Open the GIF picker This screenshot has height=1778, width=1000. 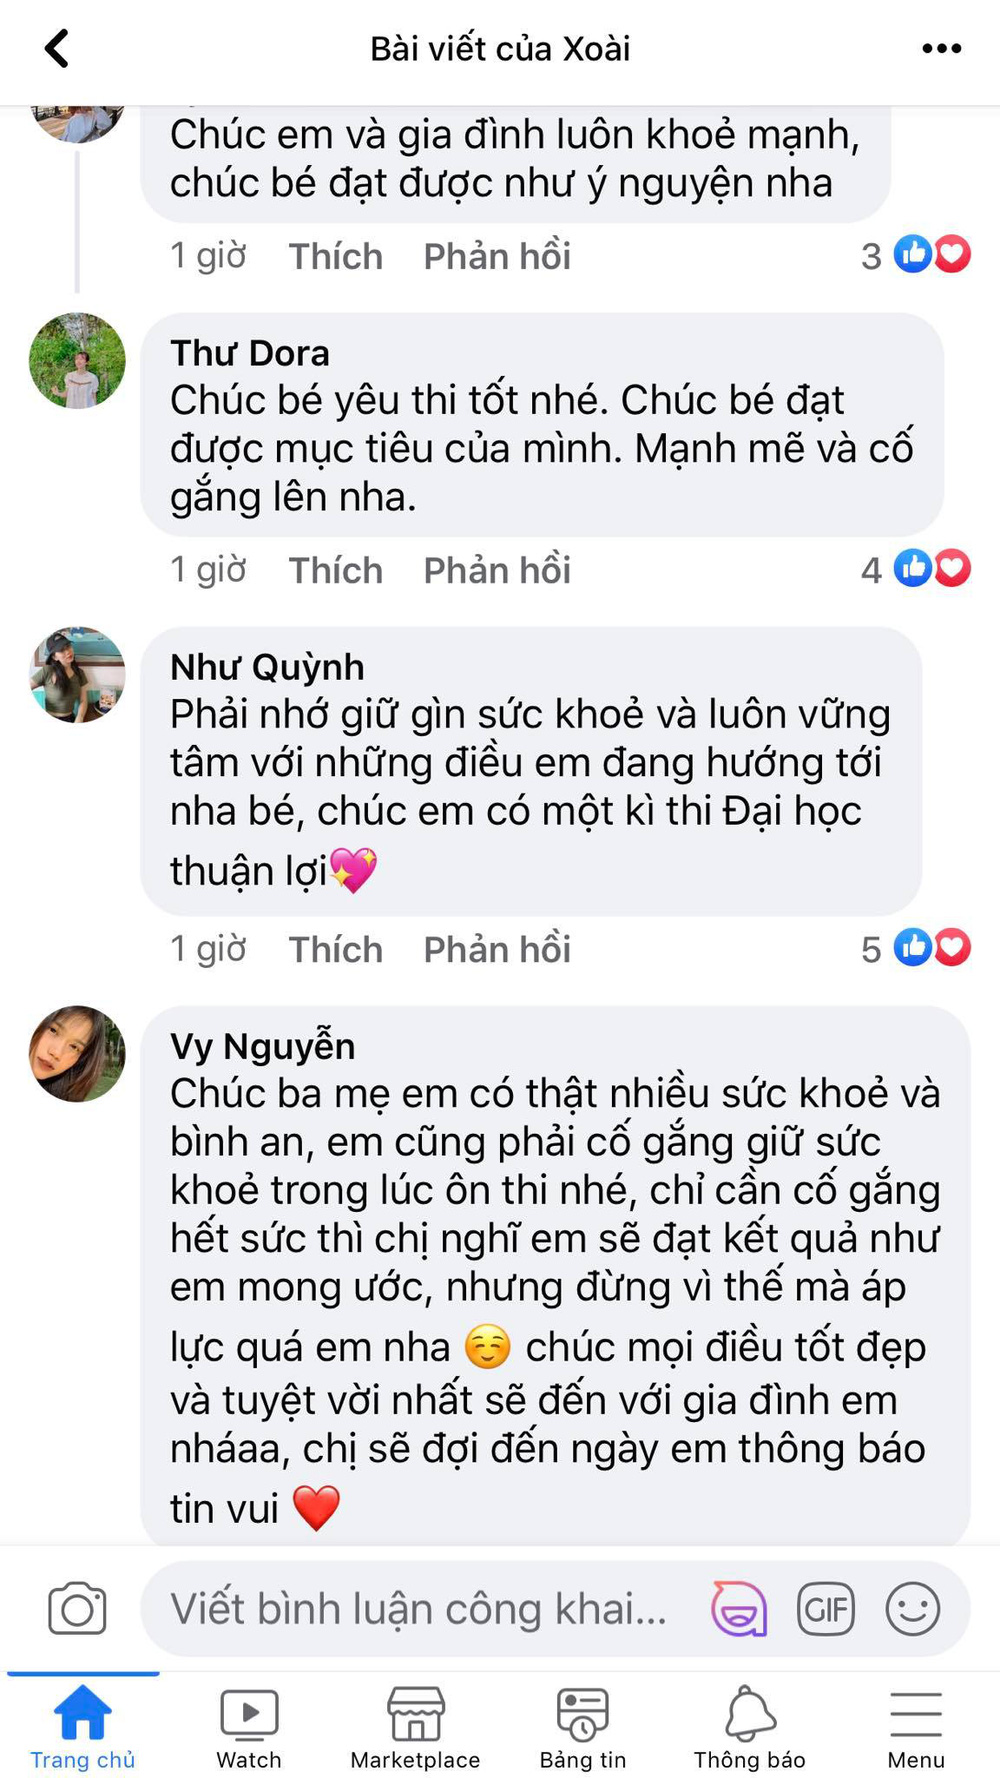[x=826, y=1608]
